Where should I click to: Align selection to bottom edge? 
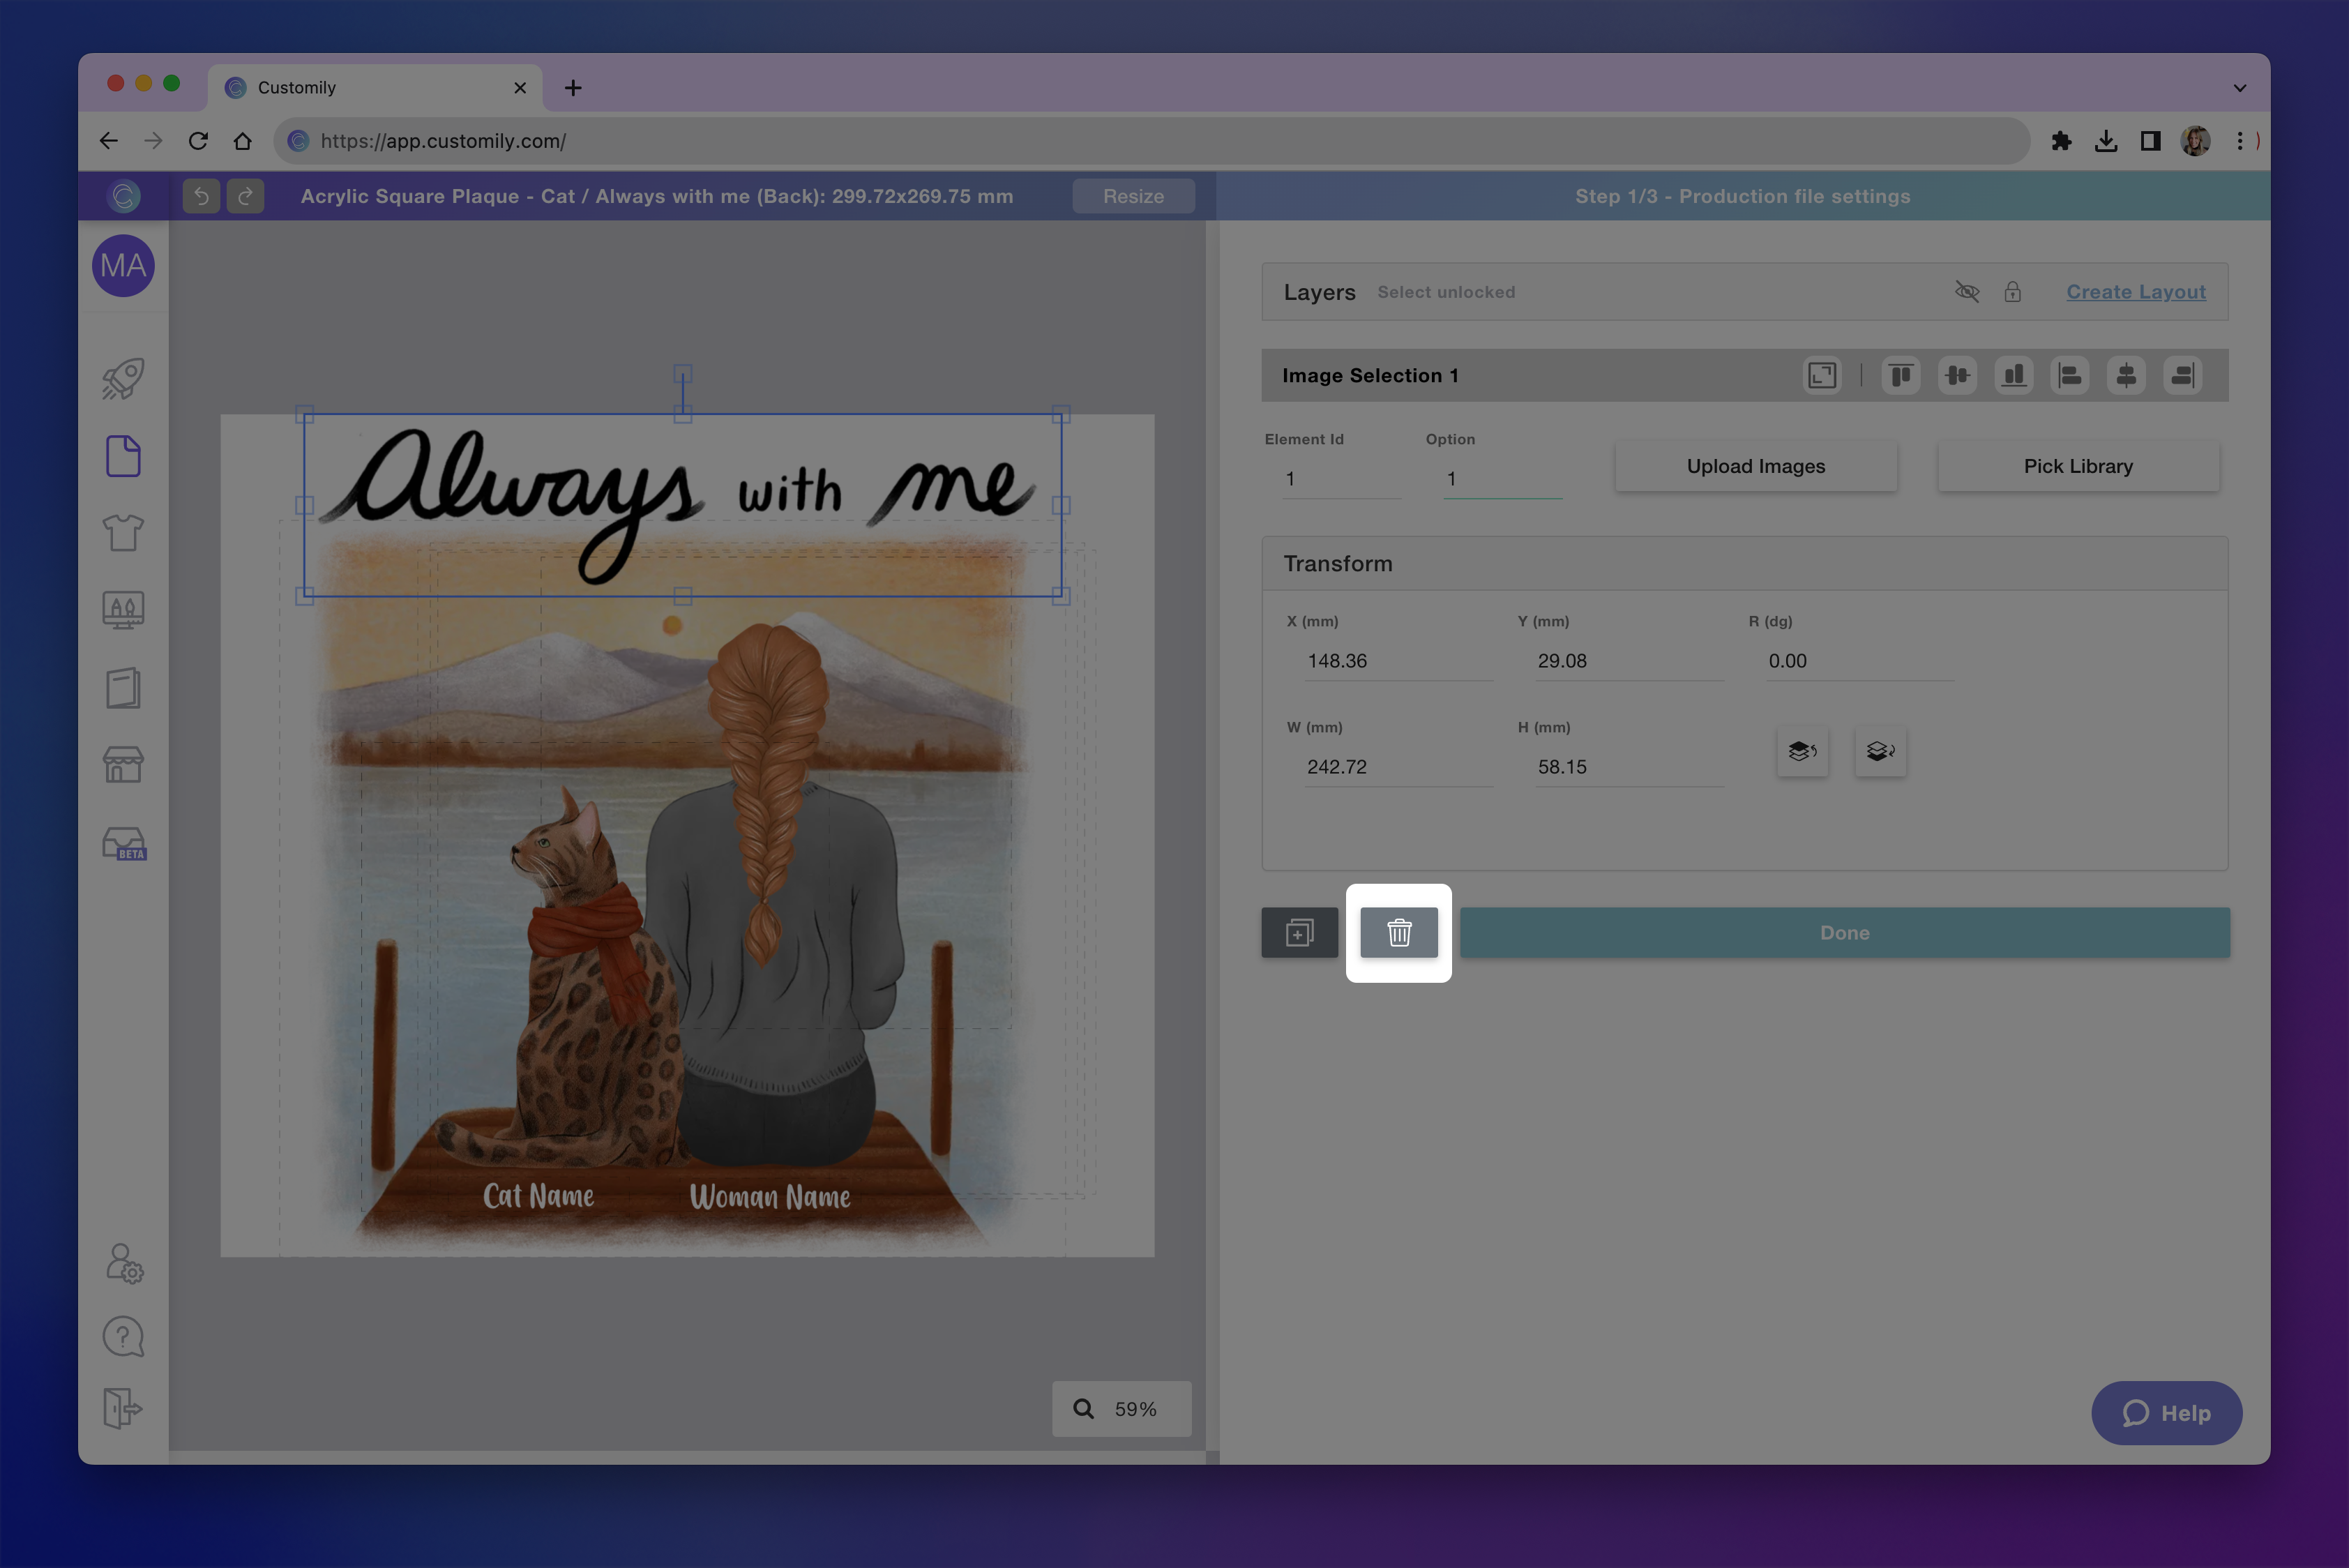coord(2013,375)
